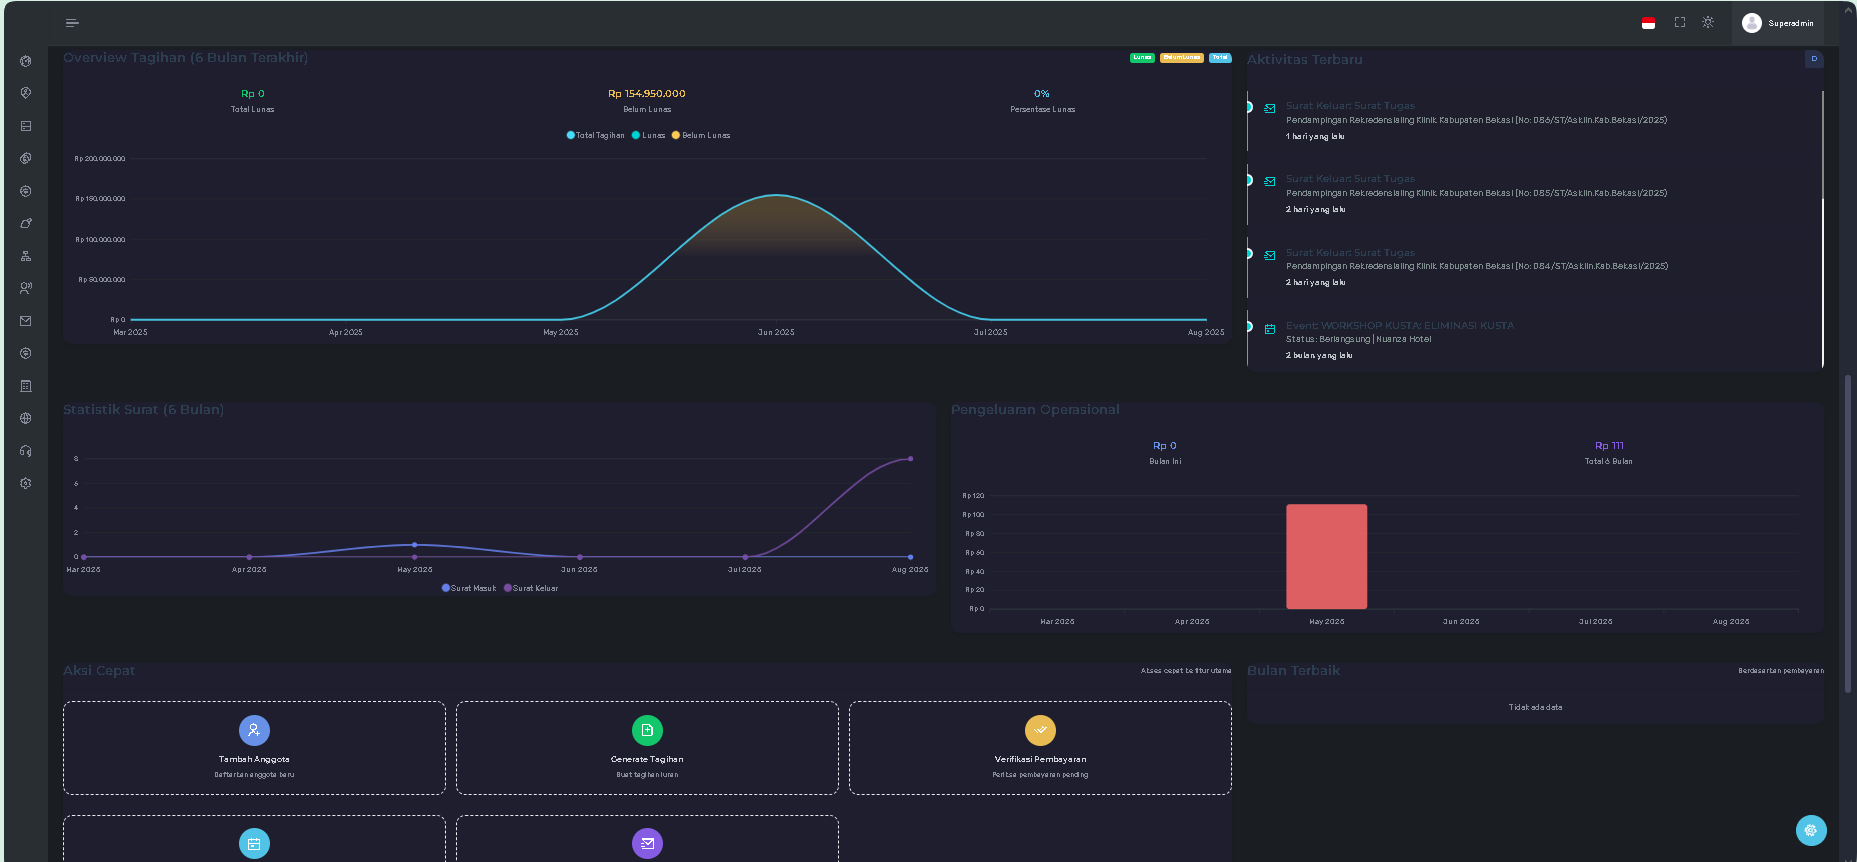Viewport: 1857px width, 862px height.
Task: Toggle the Surat Masuk legend series
Action: coord(469,588)
